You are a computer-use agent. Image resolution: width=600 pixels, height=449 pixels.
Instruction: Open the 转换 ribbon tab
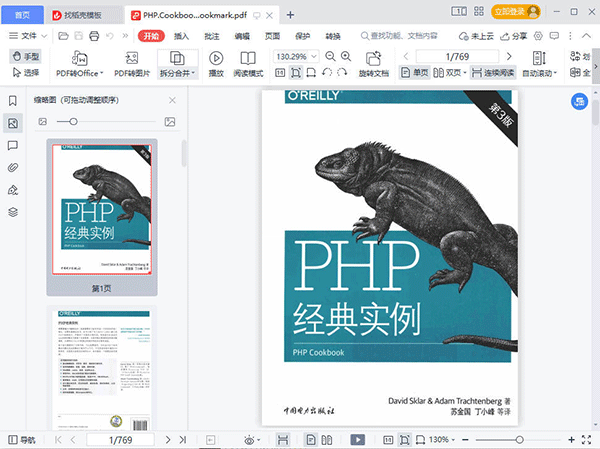point(333,36)
